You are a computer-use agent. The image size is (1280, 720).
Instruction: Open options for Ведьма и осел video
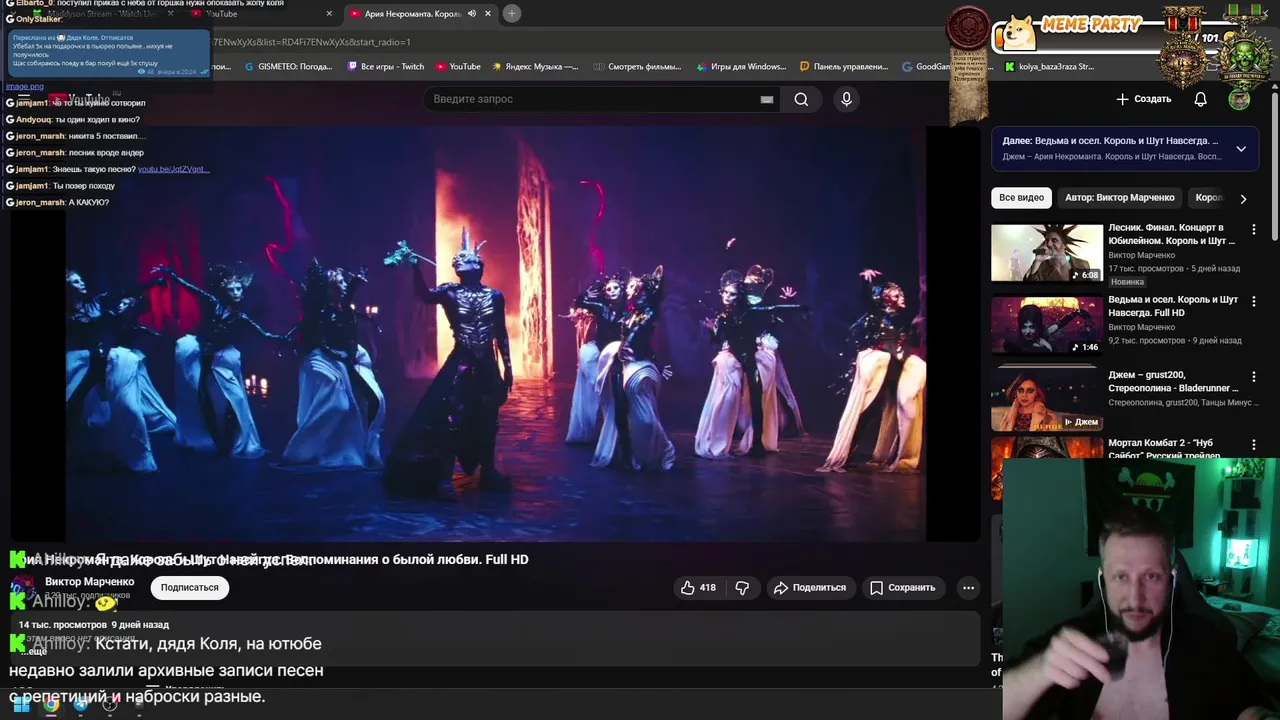pyautogui.click(x=1254, y=301)
